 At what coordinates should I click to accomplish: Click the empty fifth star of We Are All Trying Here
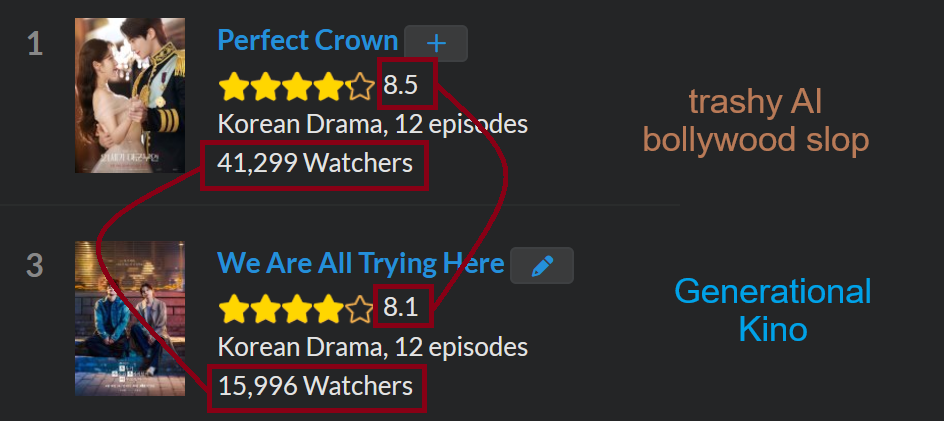(x=360, y=309)
